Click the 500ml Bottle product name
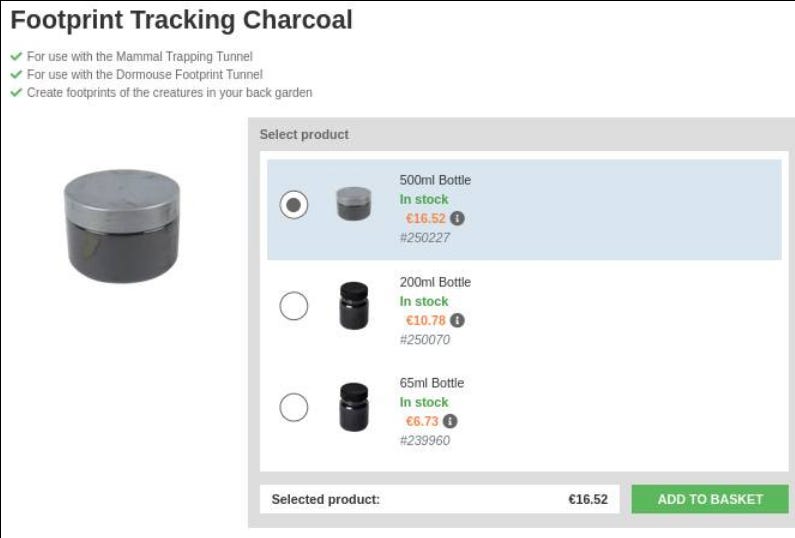 pyautogui.click(x=435, y=180)
